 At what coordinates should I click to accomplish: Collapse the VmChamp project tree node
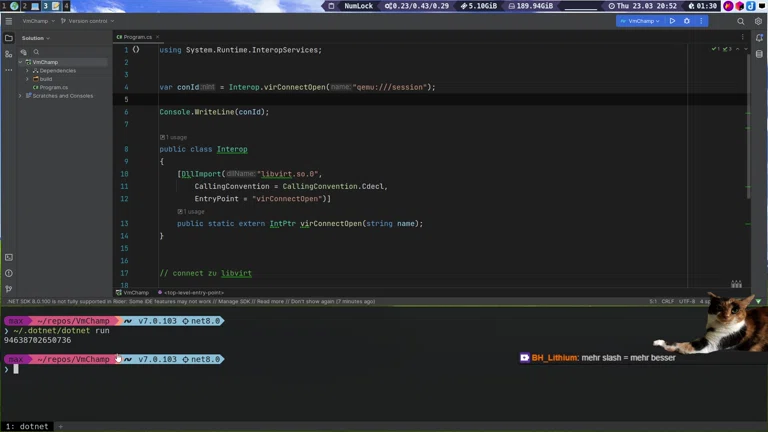[21, 62]
